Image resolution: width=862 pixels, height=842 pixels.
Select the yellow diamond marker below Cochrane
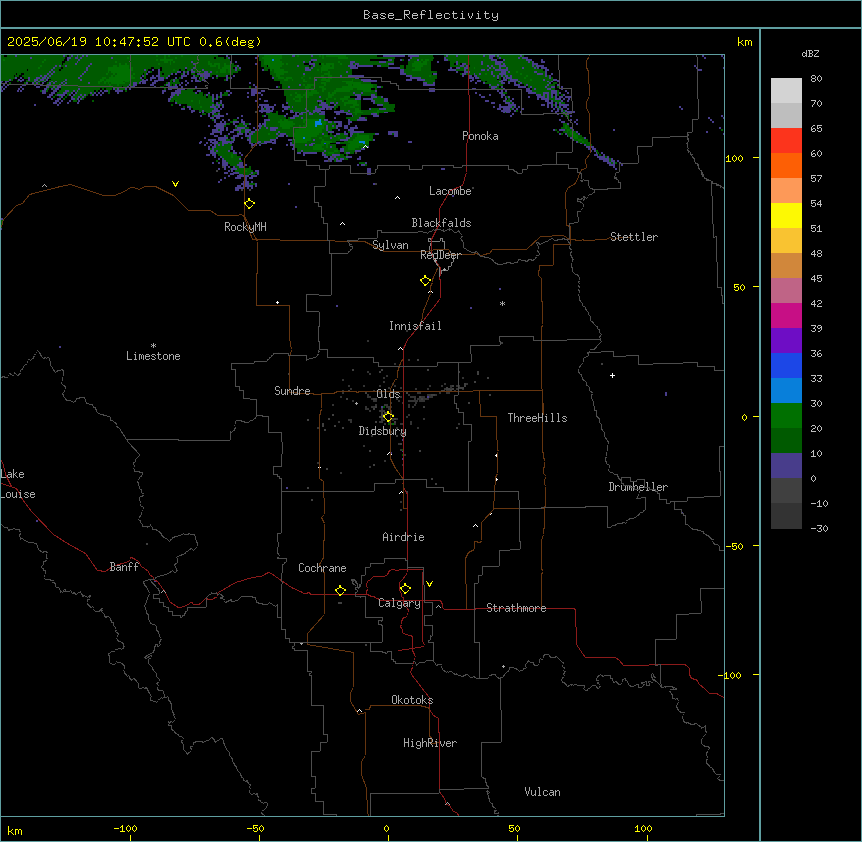[x=340, y=590]
